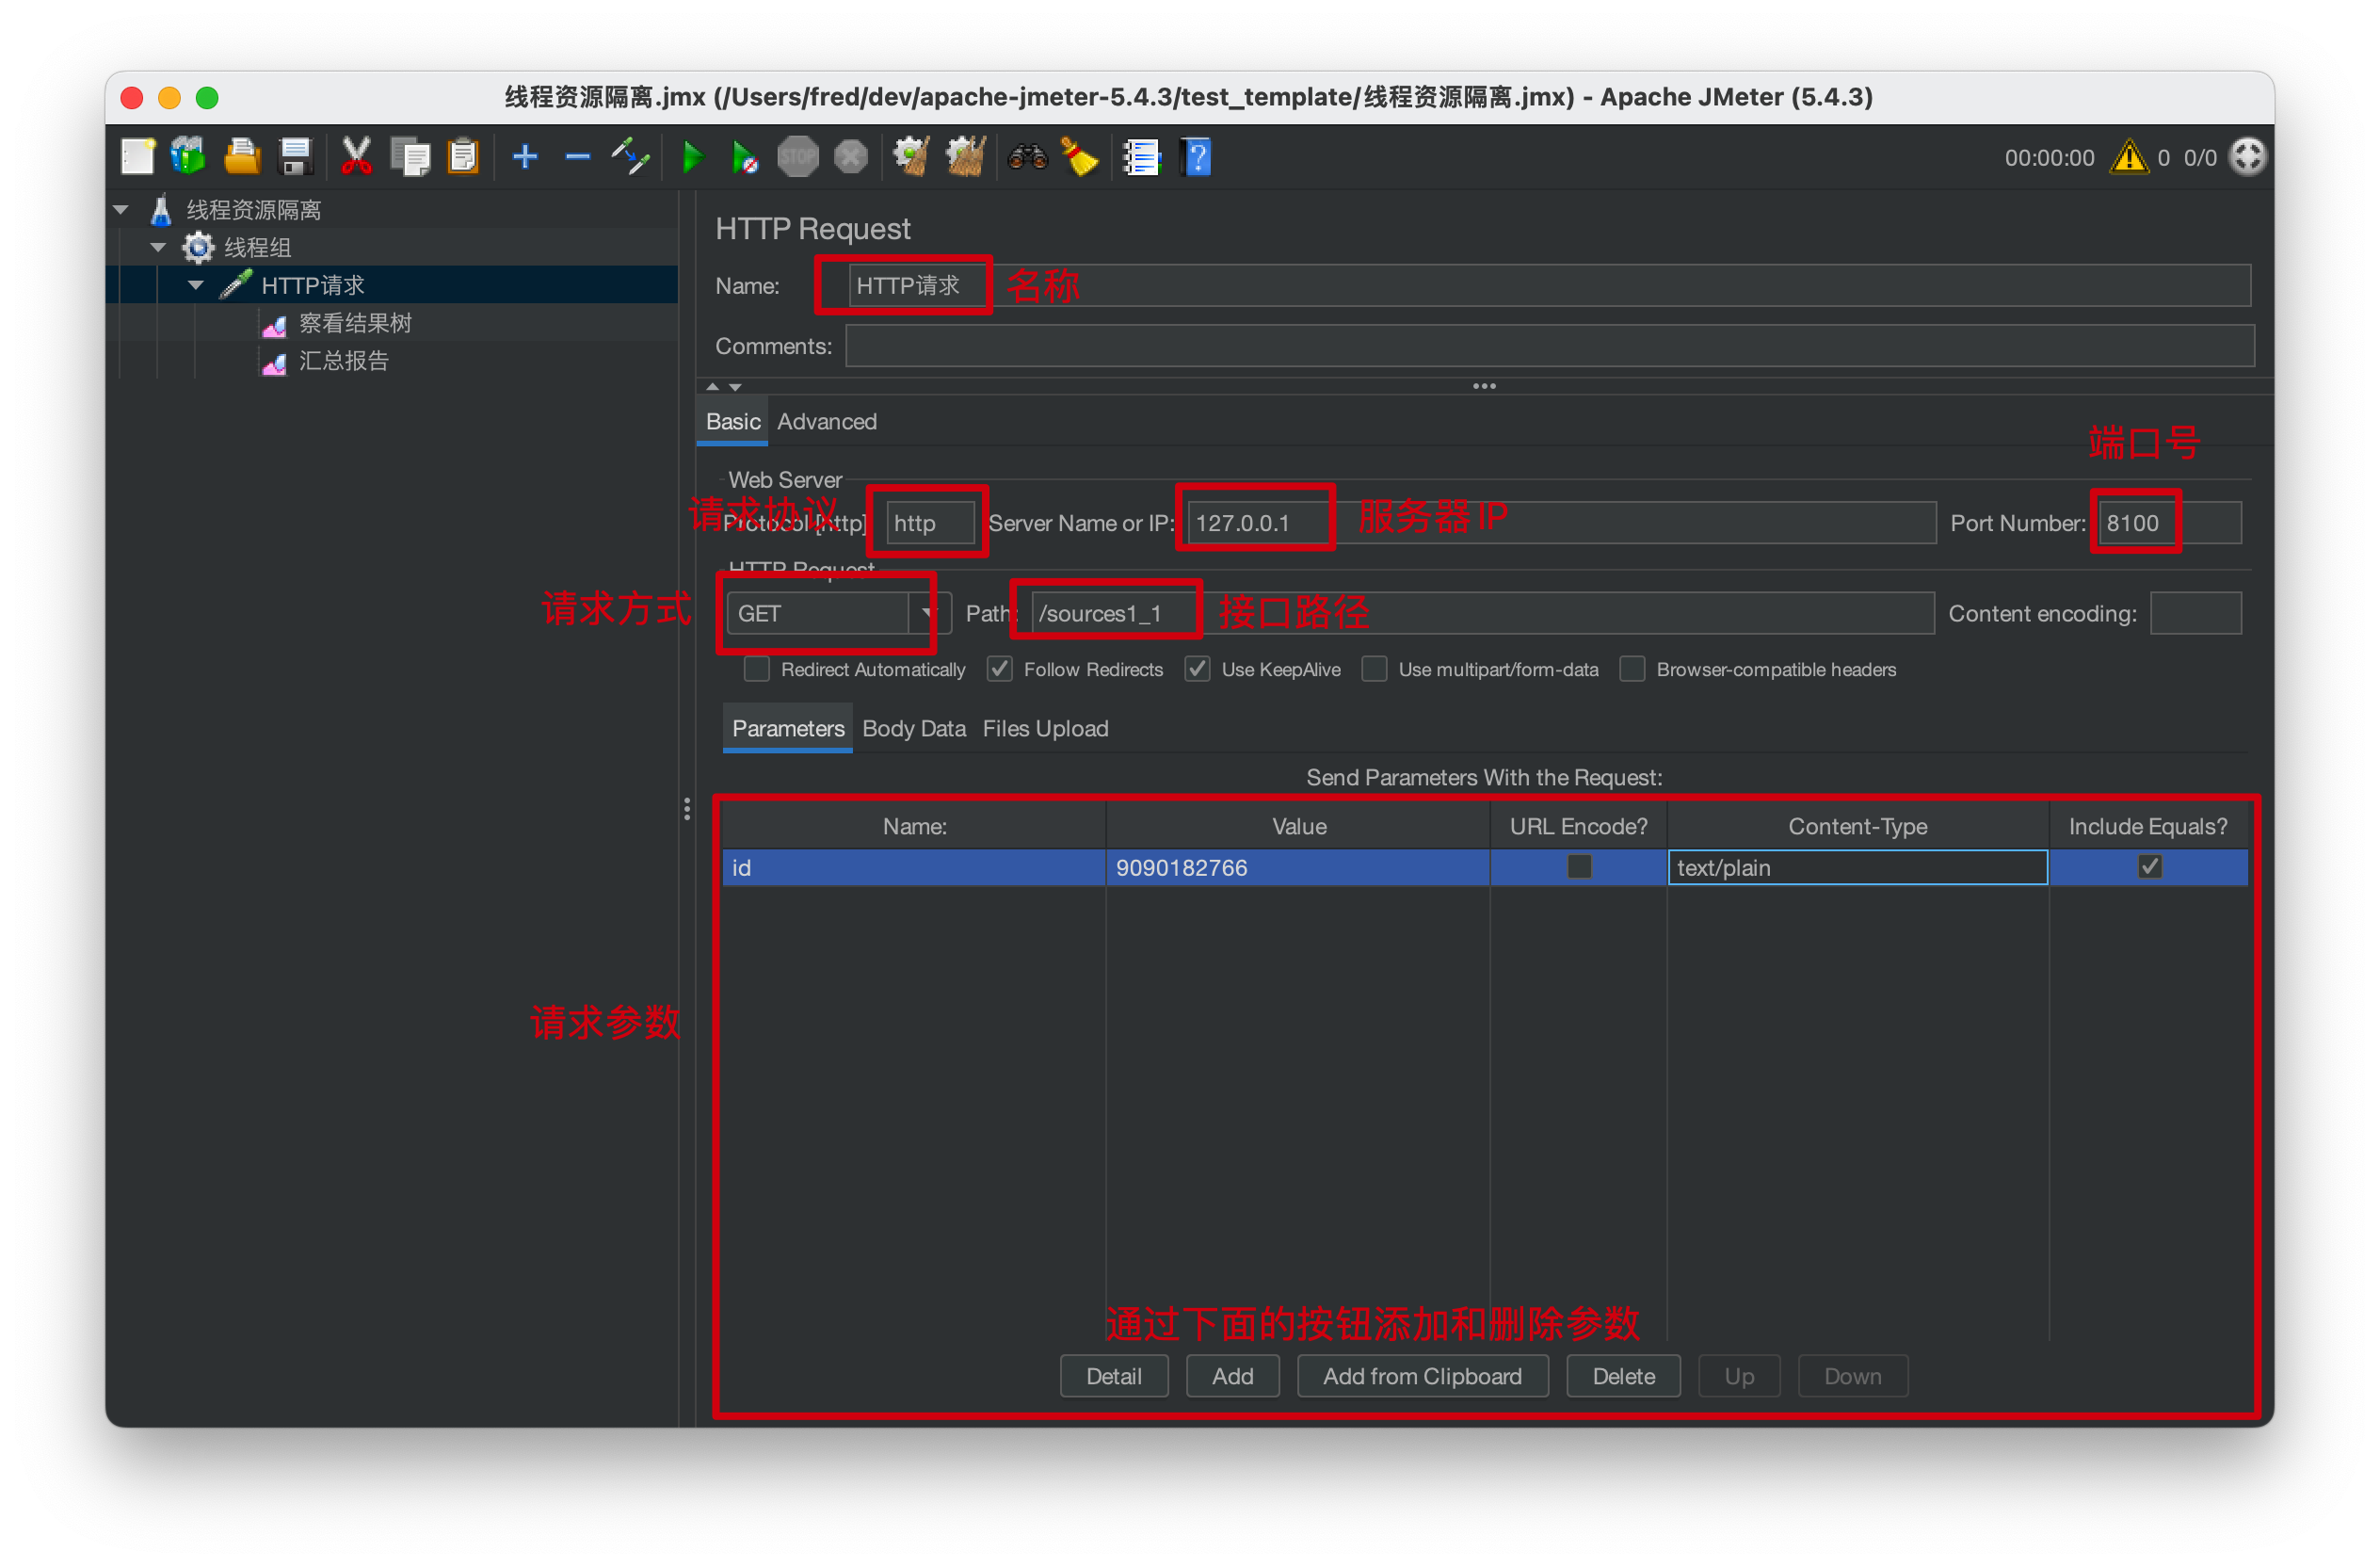The image size is (2380, 1567).
Task: Click the plus Expand All icon
Action: (x=525, y=157)
